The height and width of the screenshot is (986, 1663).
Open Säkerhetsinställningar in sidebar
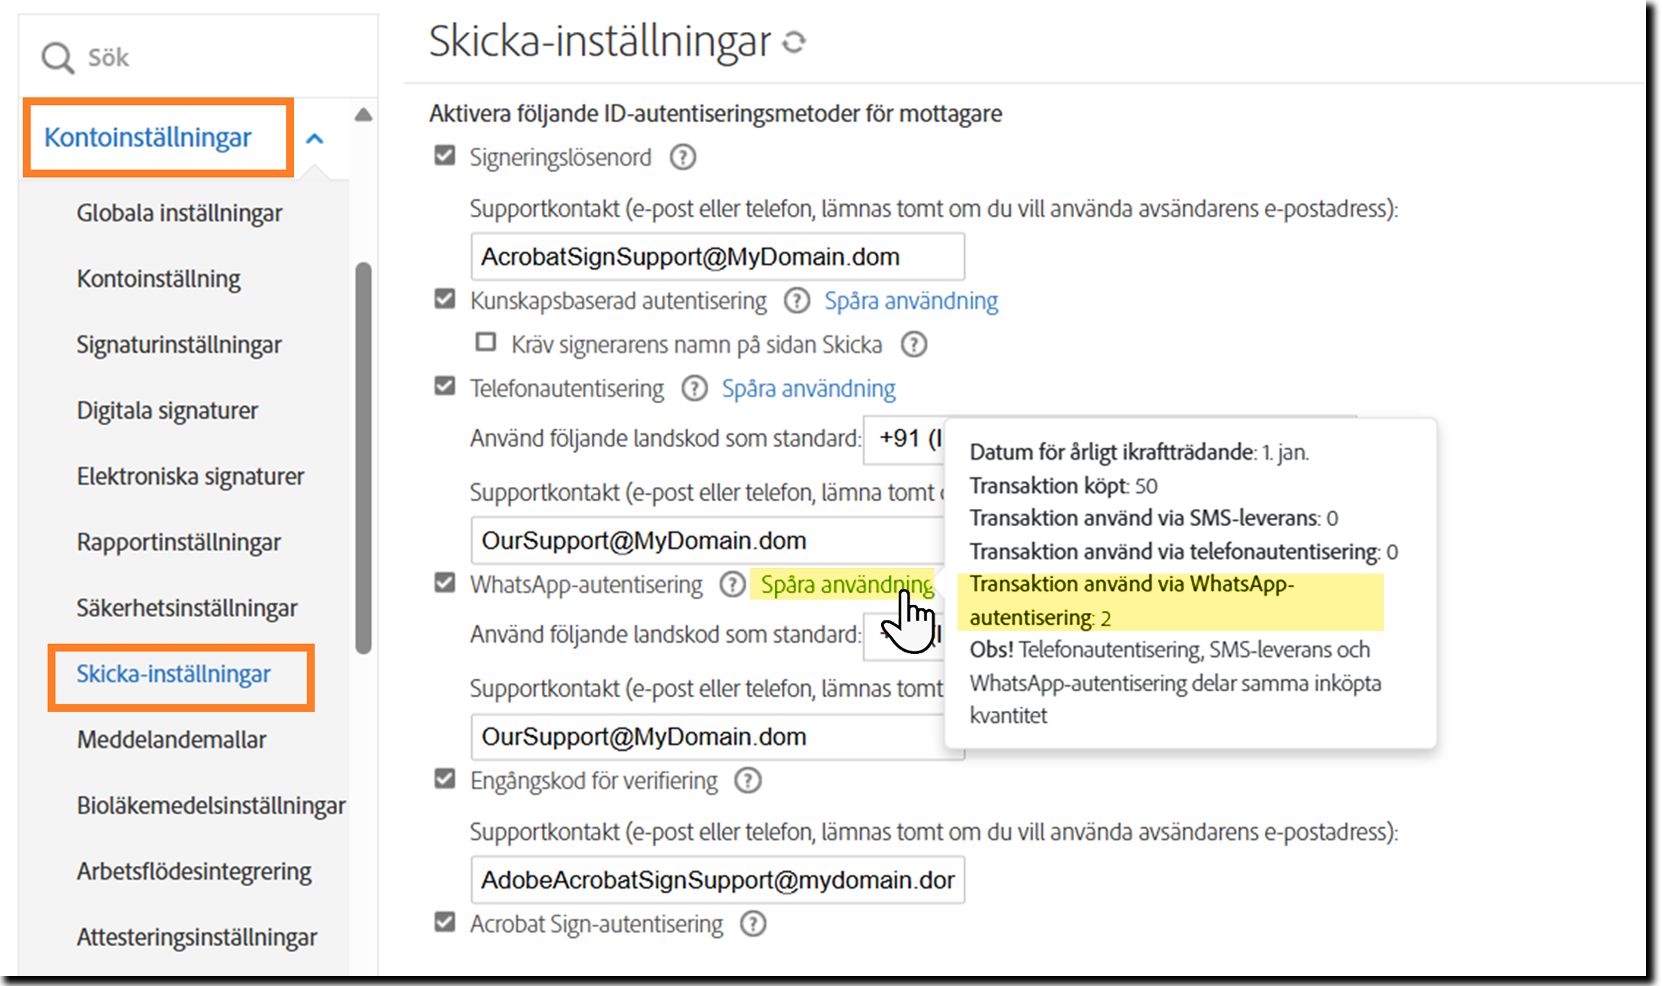pyautogui.click(x=188, y=609)
